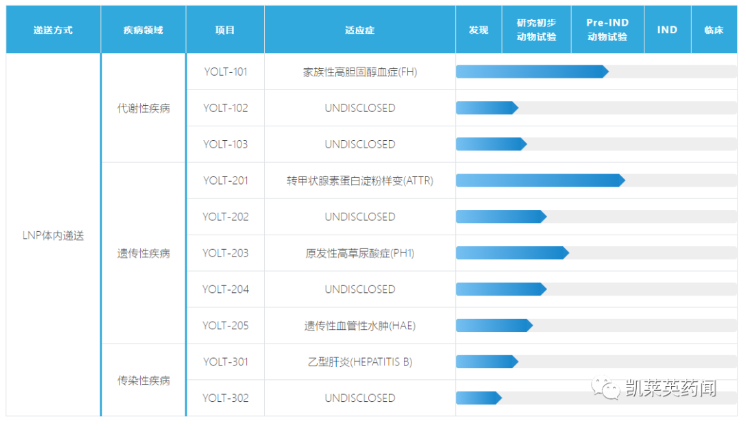Click indication 家族性高胆固醇血症(FH)

coord(360,72)
